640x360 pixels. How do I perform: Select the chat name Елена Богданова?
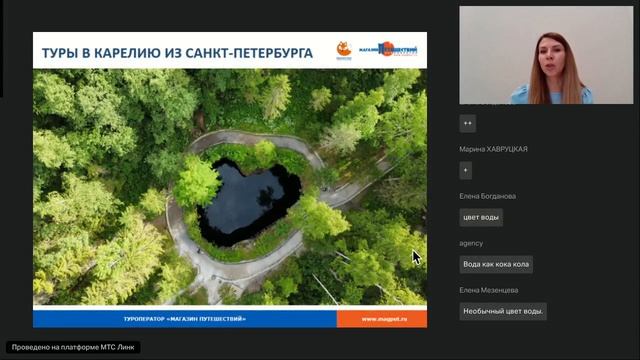(487, 196)
